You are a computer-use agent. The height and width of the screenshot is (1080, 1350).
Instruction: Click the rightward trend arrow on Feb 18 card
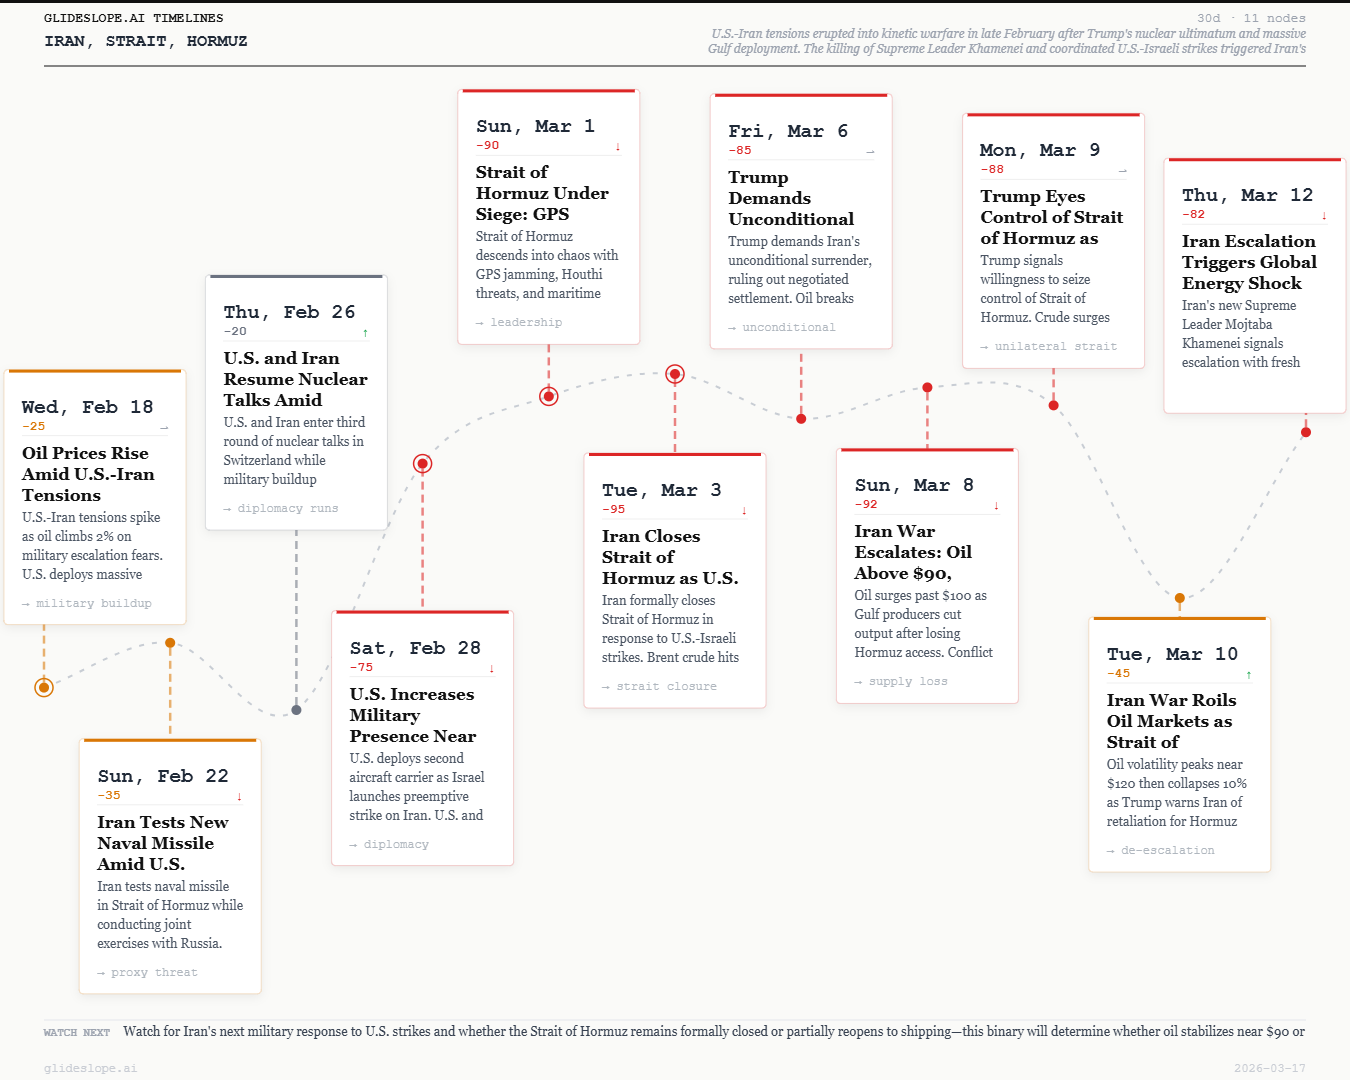click(x=163, y=427)
